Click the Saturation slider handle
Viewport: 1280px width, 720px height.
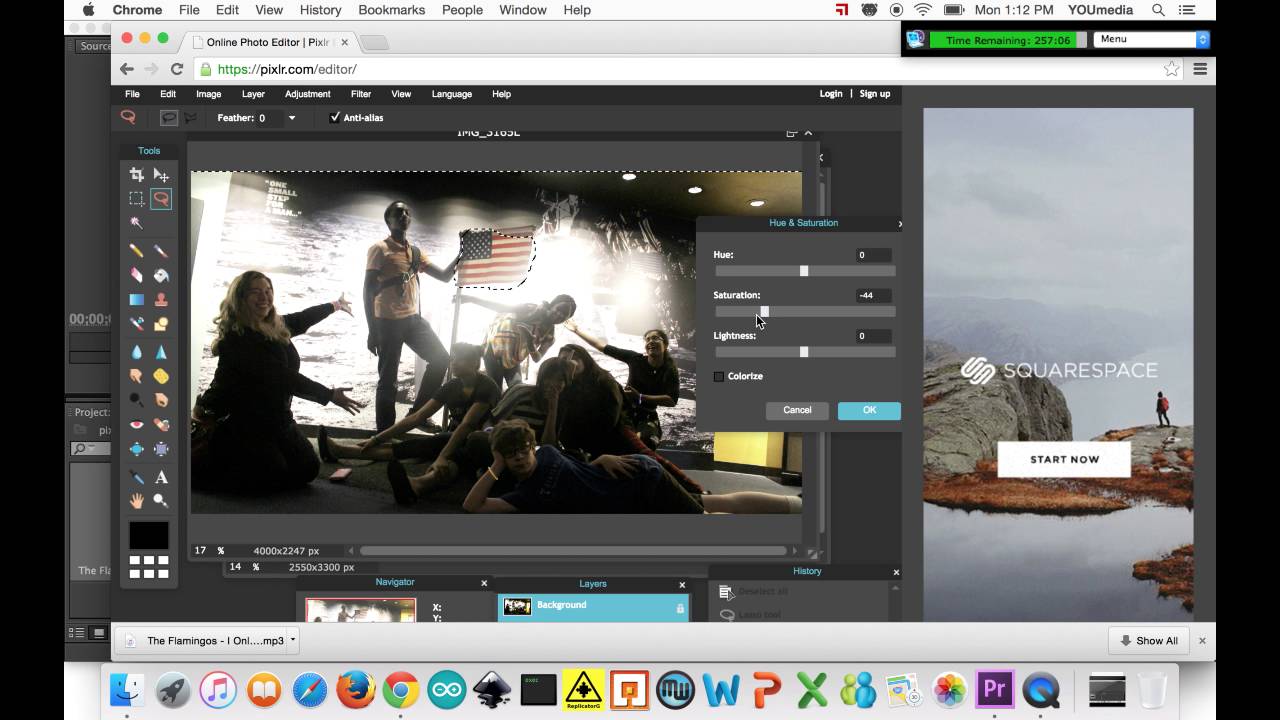pyautogui.click(x=765, y=312)
